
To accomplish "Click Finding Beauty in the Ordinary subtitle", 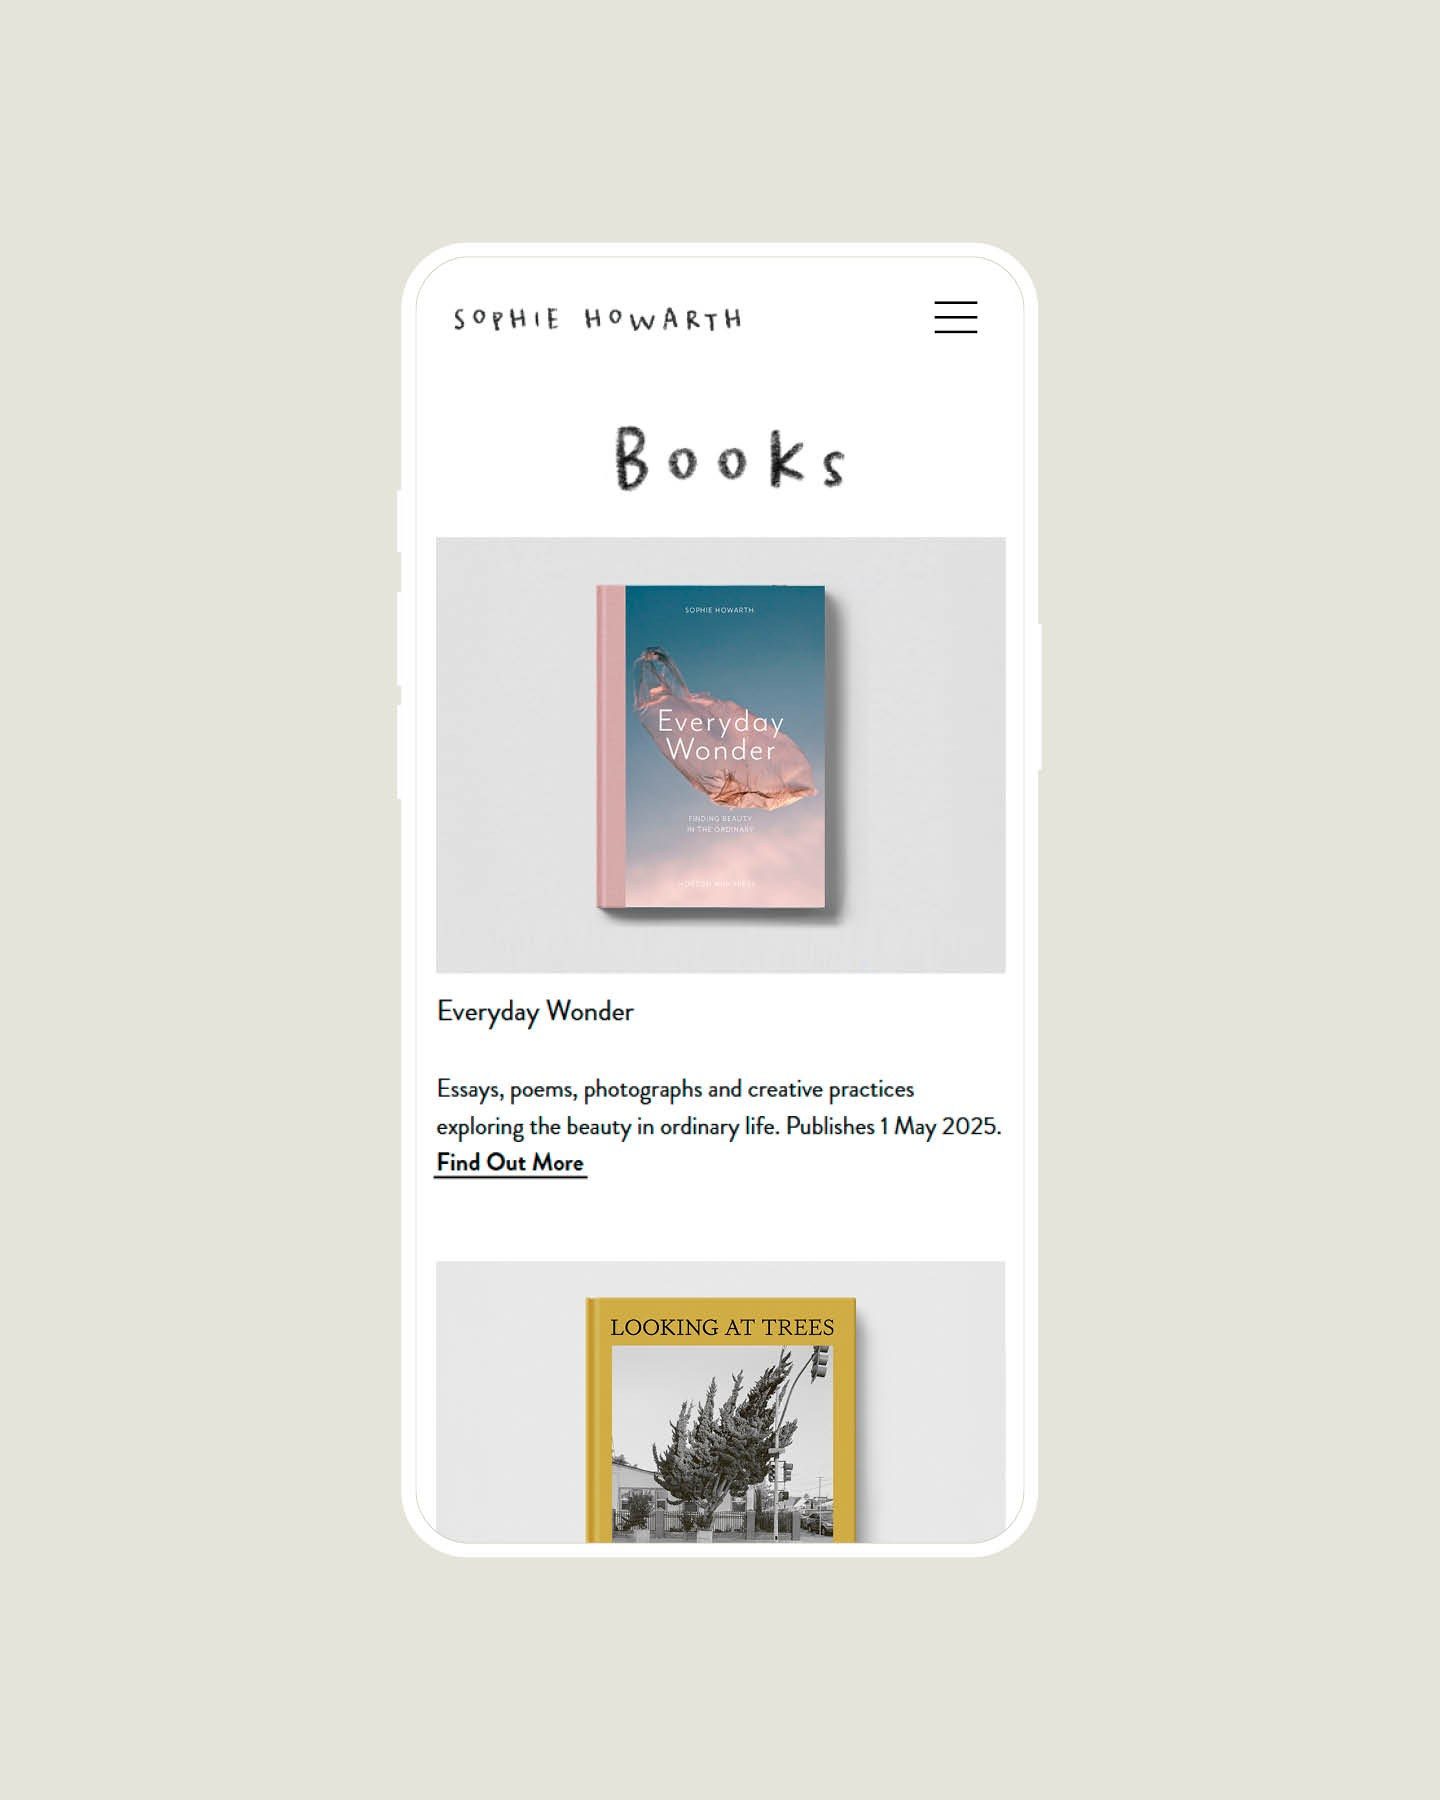I will coord(720,824).
